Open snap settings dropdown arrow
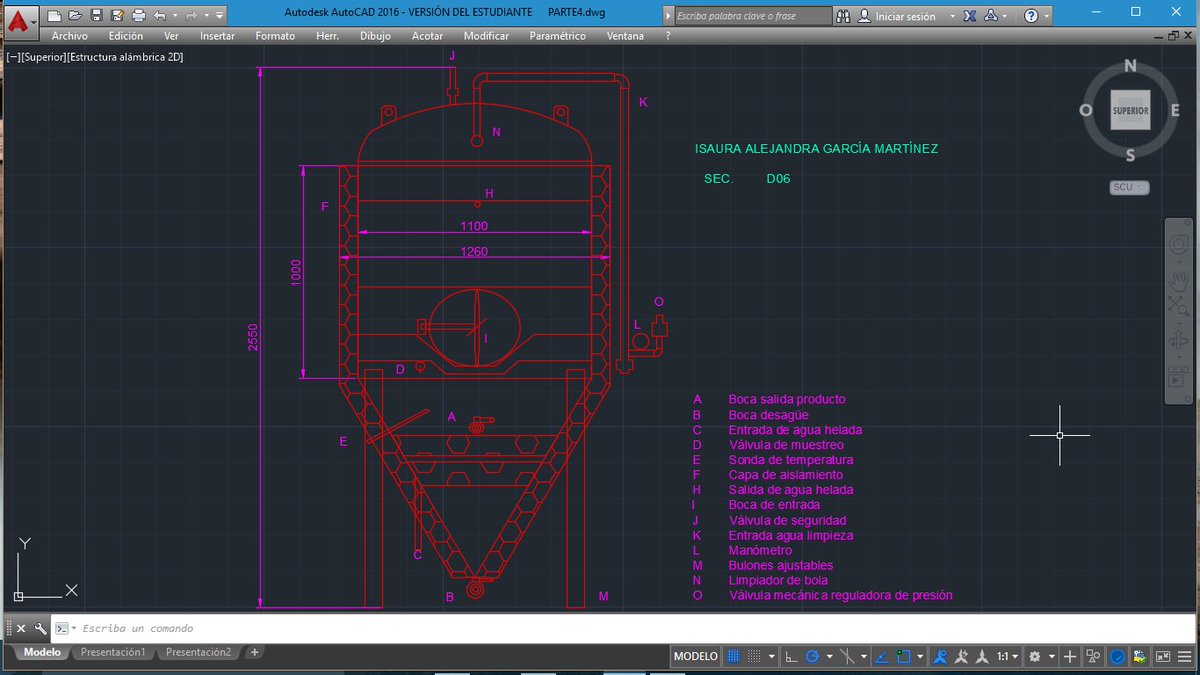The image size is (1200, 675). coord(772,656)
